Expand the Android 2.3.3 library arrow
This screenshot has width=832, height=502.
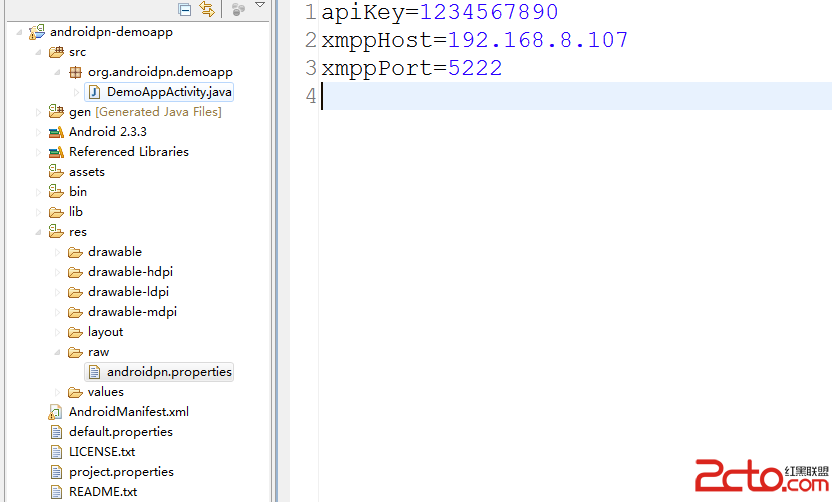click(x=38, y=132)
